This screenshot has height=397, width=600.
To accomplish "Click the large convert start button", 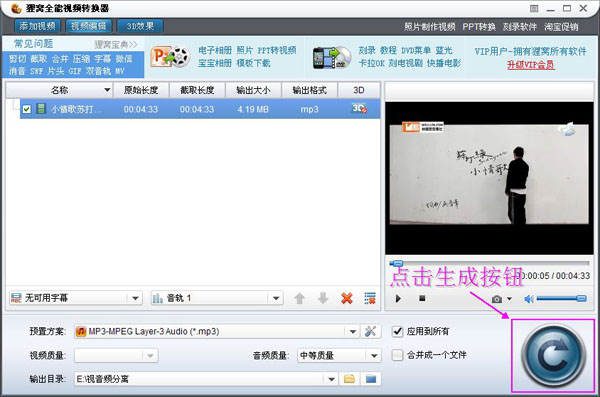I will coord(553,355).
